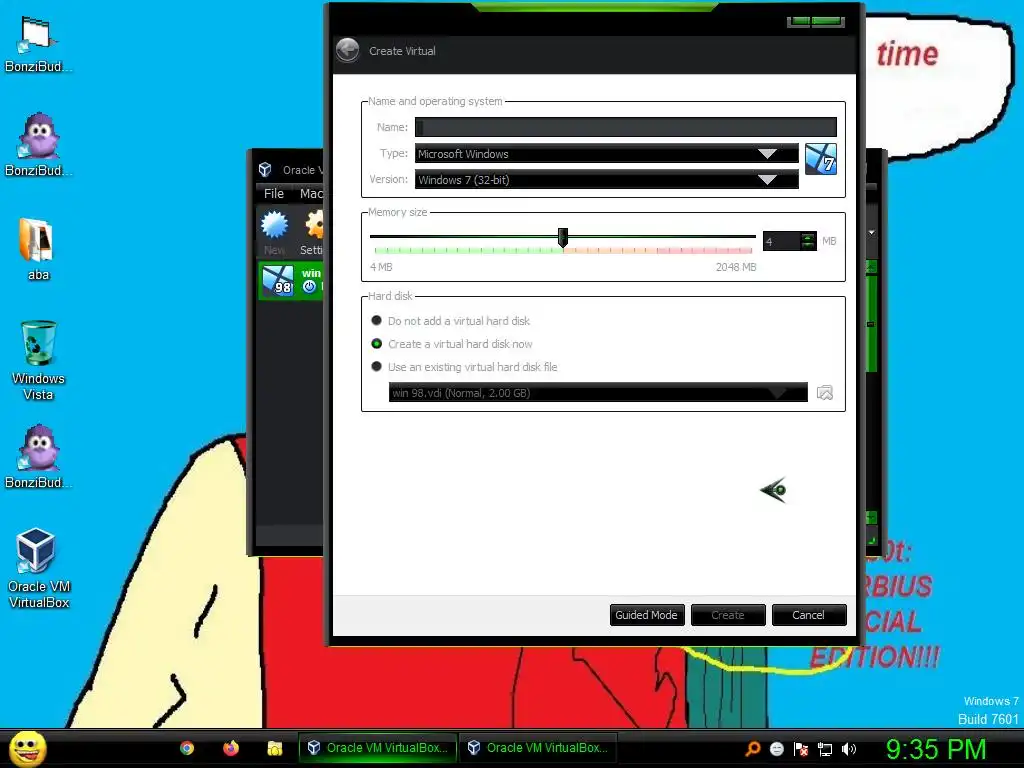Click the volume speaker tray icon
The width and height of the screenshot is (1024, 768).
849,749
